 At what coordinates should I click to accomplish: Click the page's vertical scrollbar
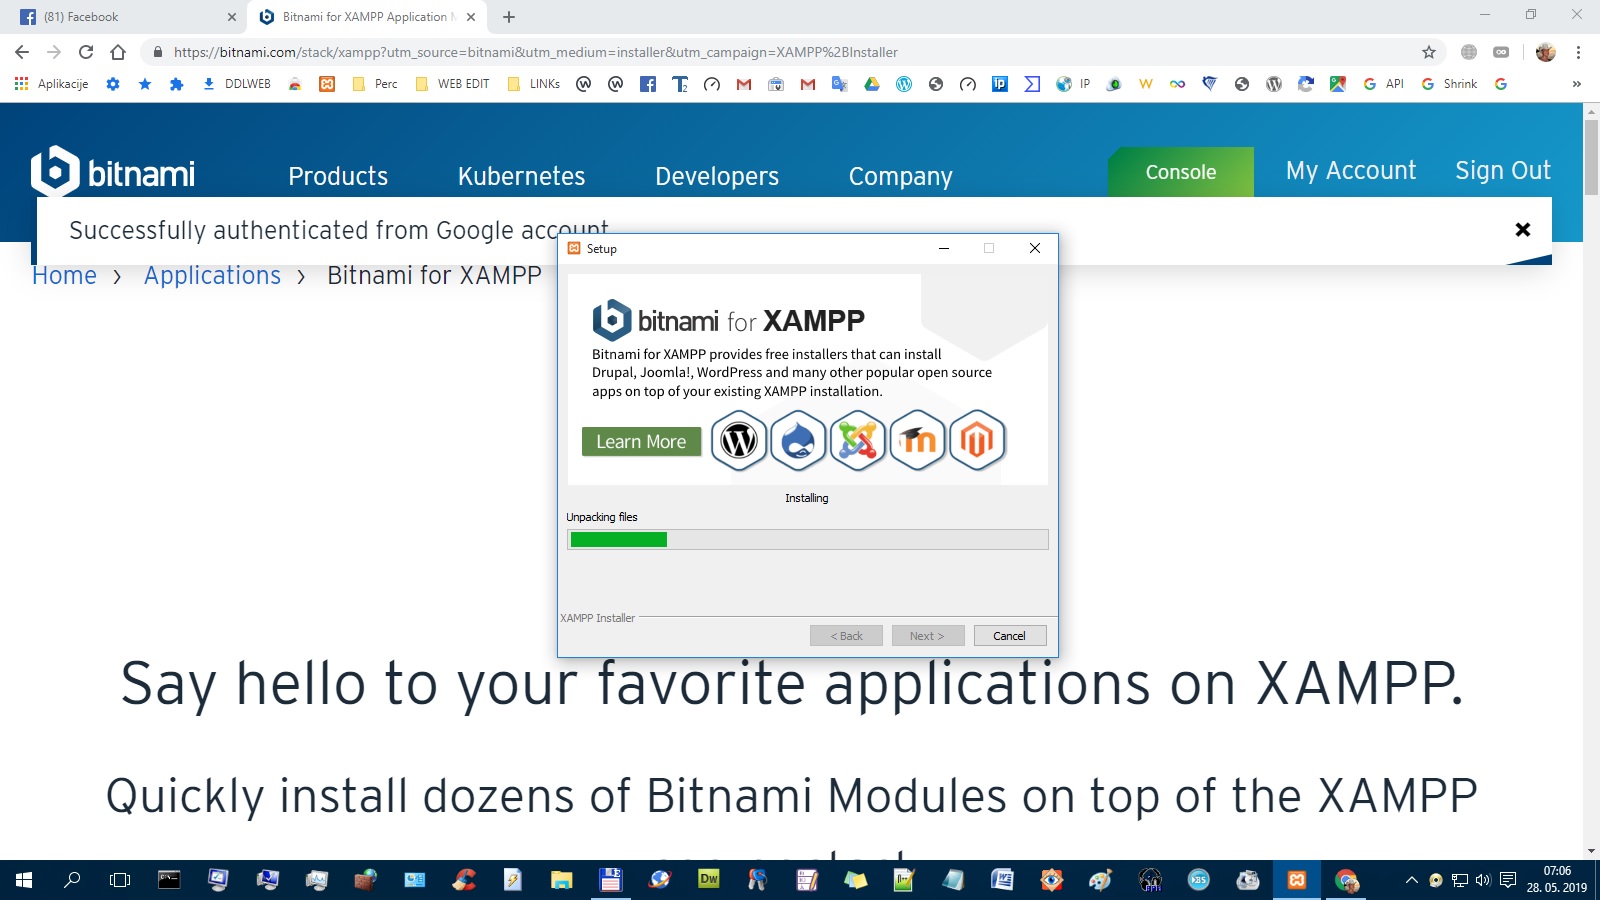[x=1591, y=158]
